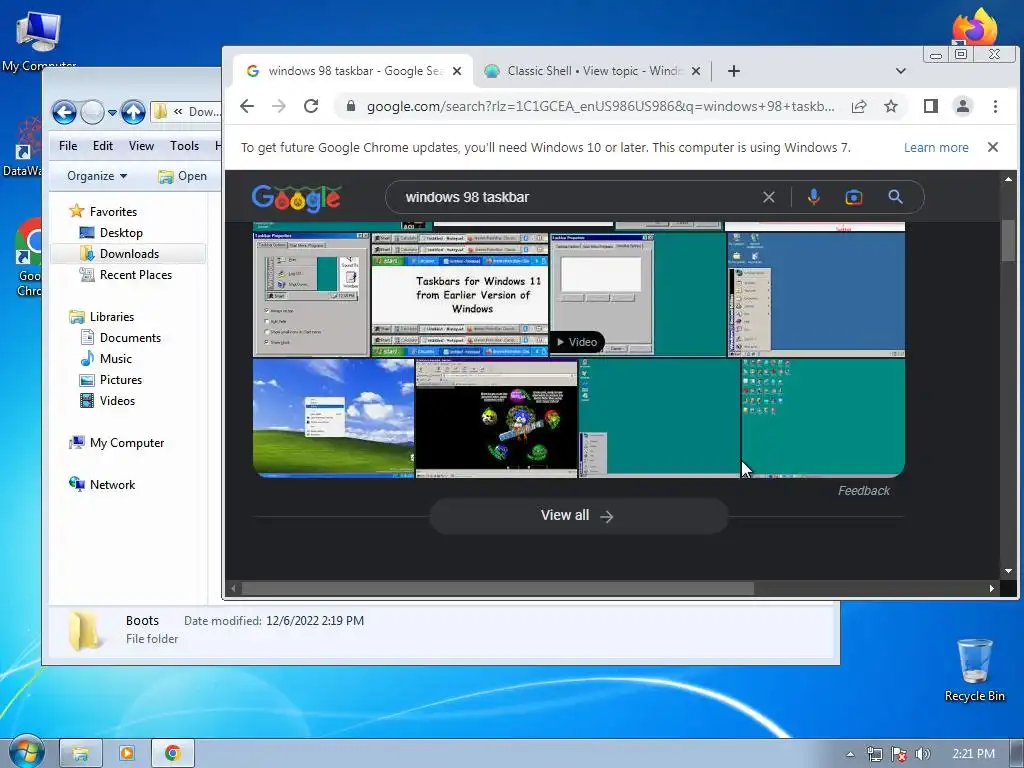The height and width of the screenshot is (768, 1024).
Task: Open Taskbars for Windows 11 thumbnail
Action: point(460,295)
